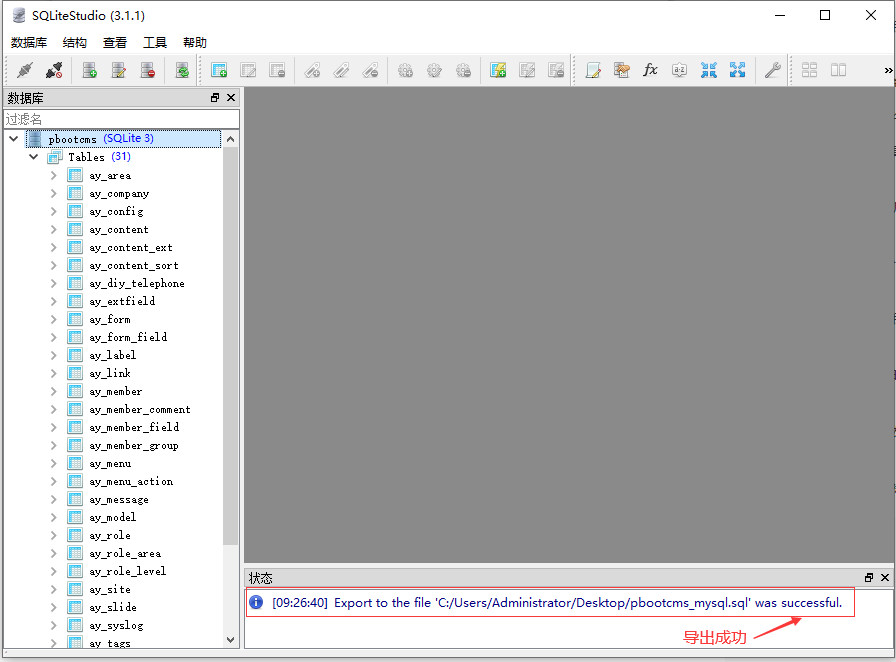Click the disconnect from database icon
Image resolution: width=896 pixels, height=662 pixels.
(54, 70)
